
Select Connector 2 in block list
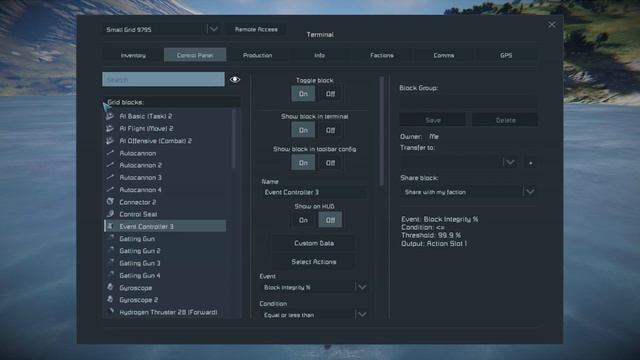coord(165,202)
